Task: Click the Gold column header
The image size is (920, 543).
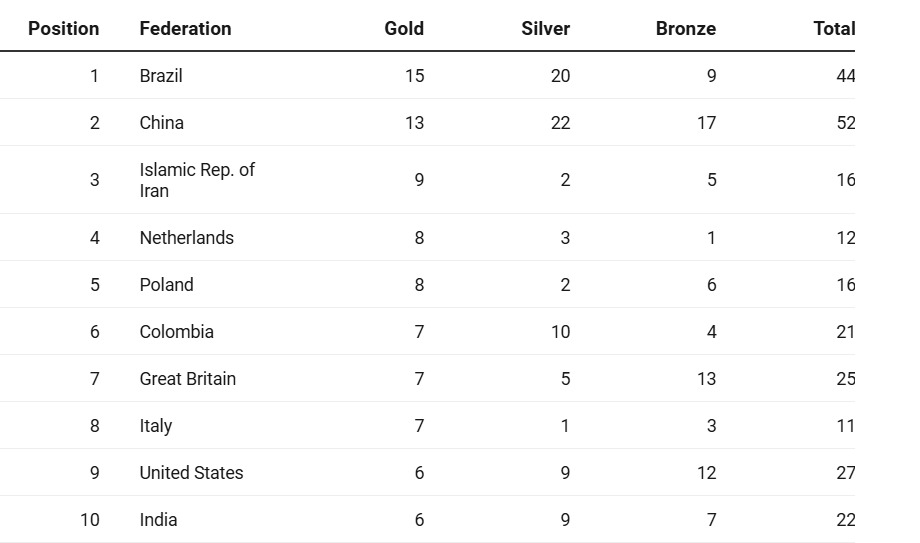Action: pyautogui.click(x=404, y=29)
